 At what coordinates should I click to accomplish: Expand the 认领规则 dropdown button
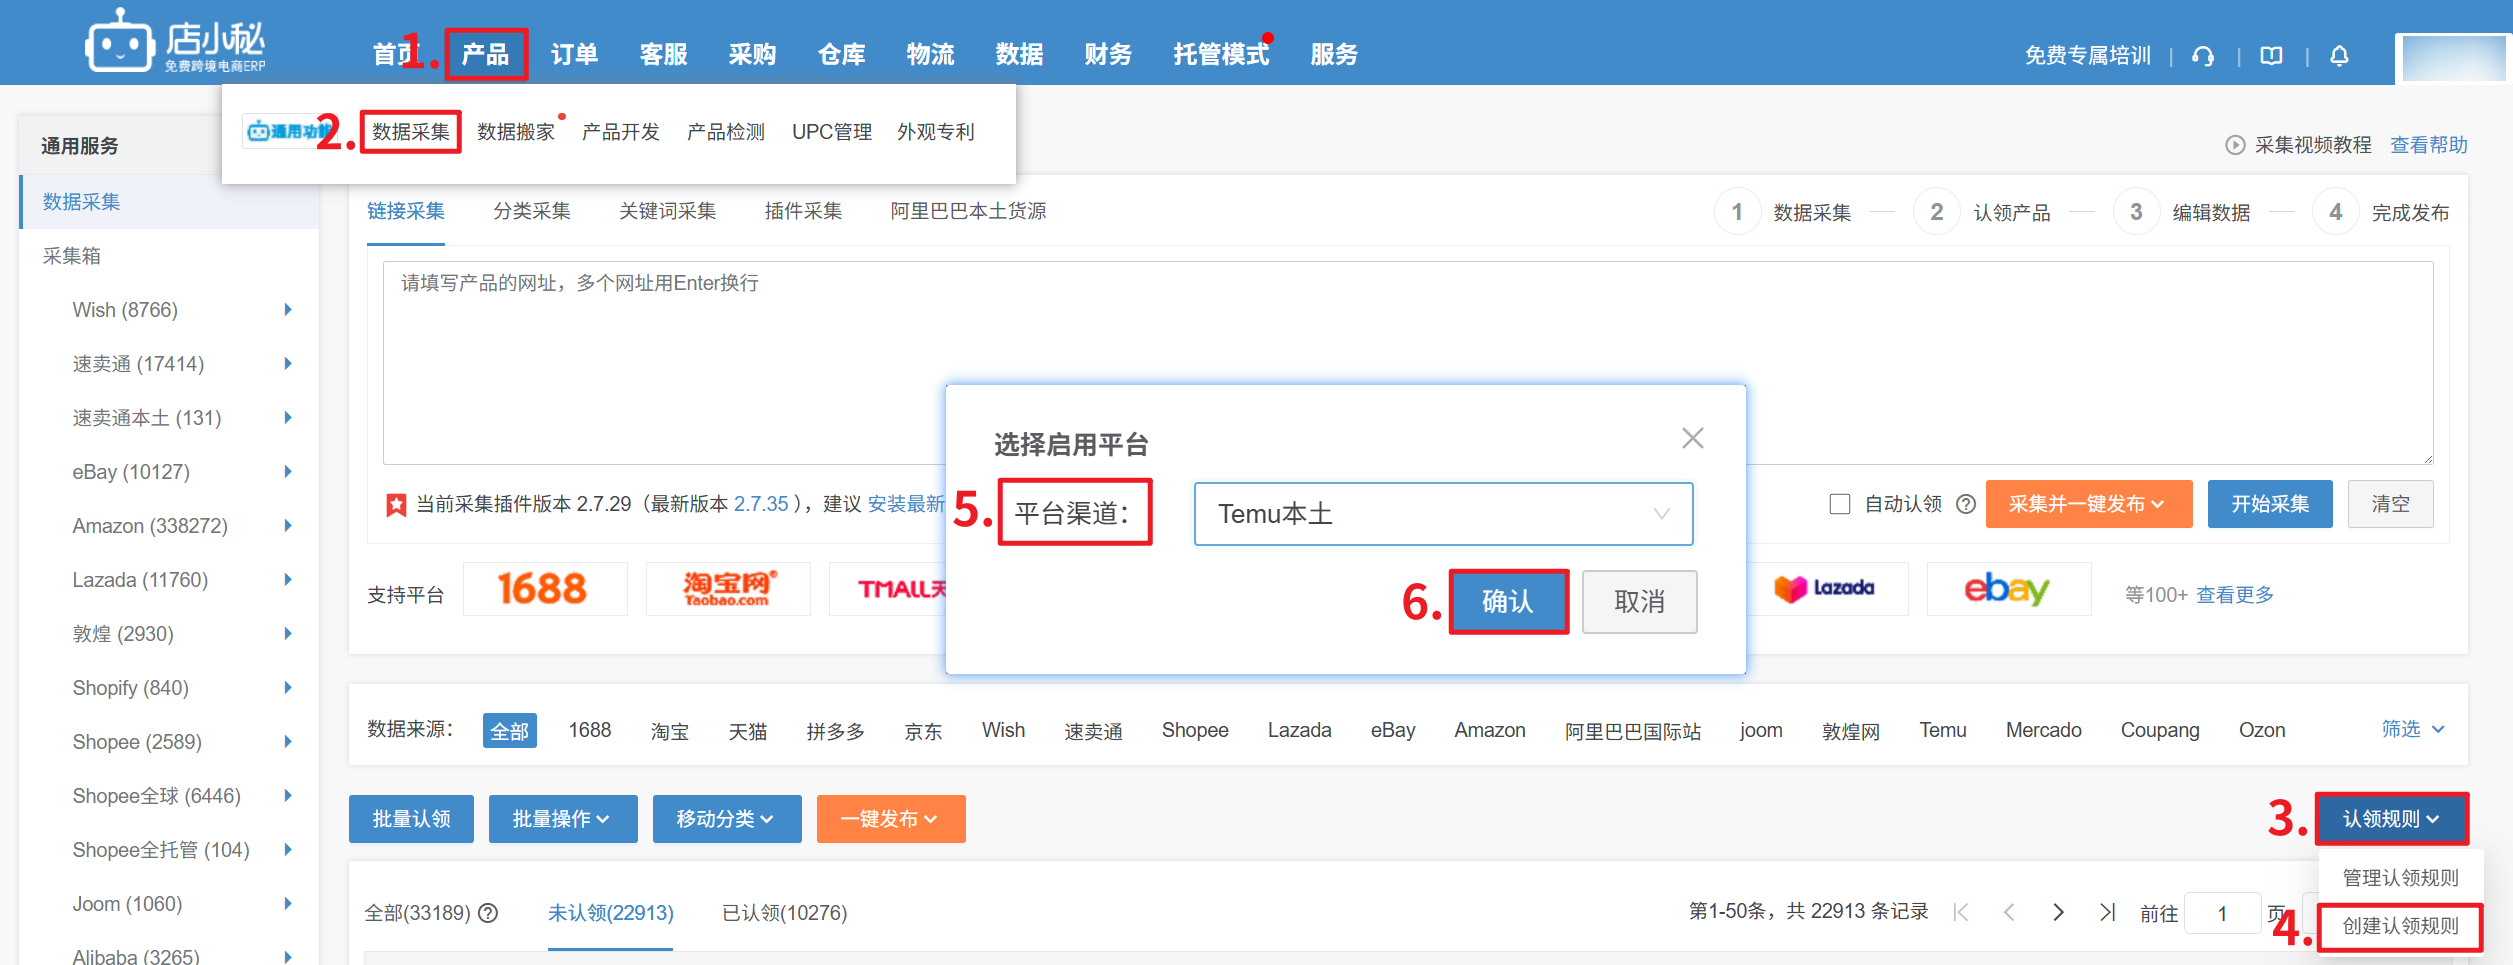point(2391,819)
